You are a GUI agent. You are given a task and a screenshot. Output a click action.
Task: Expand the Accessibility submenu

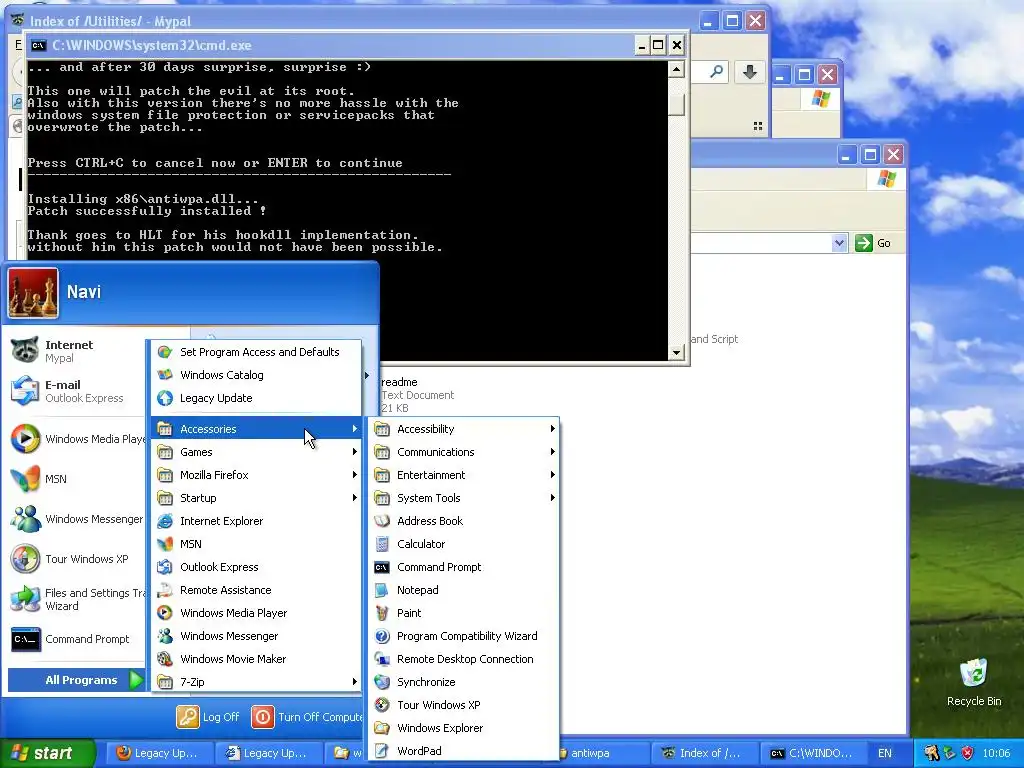point(464,429)
